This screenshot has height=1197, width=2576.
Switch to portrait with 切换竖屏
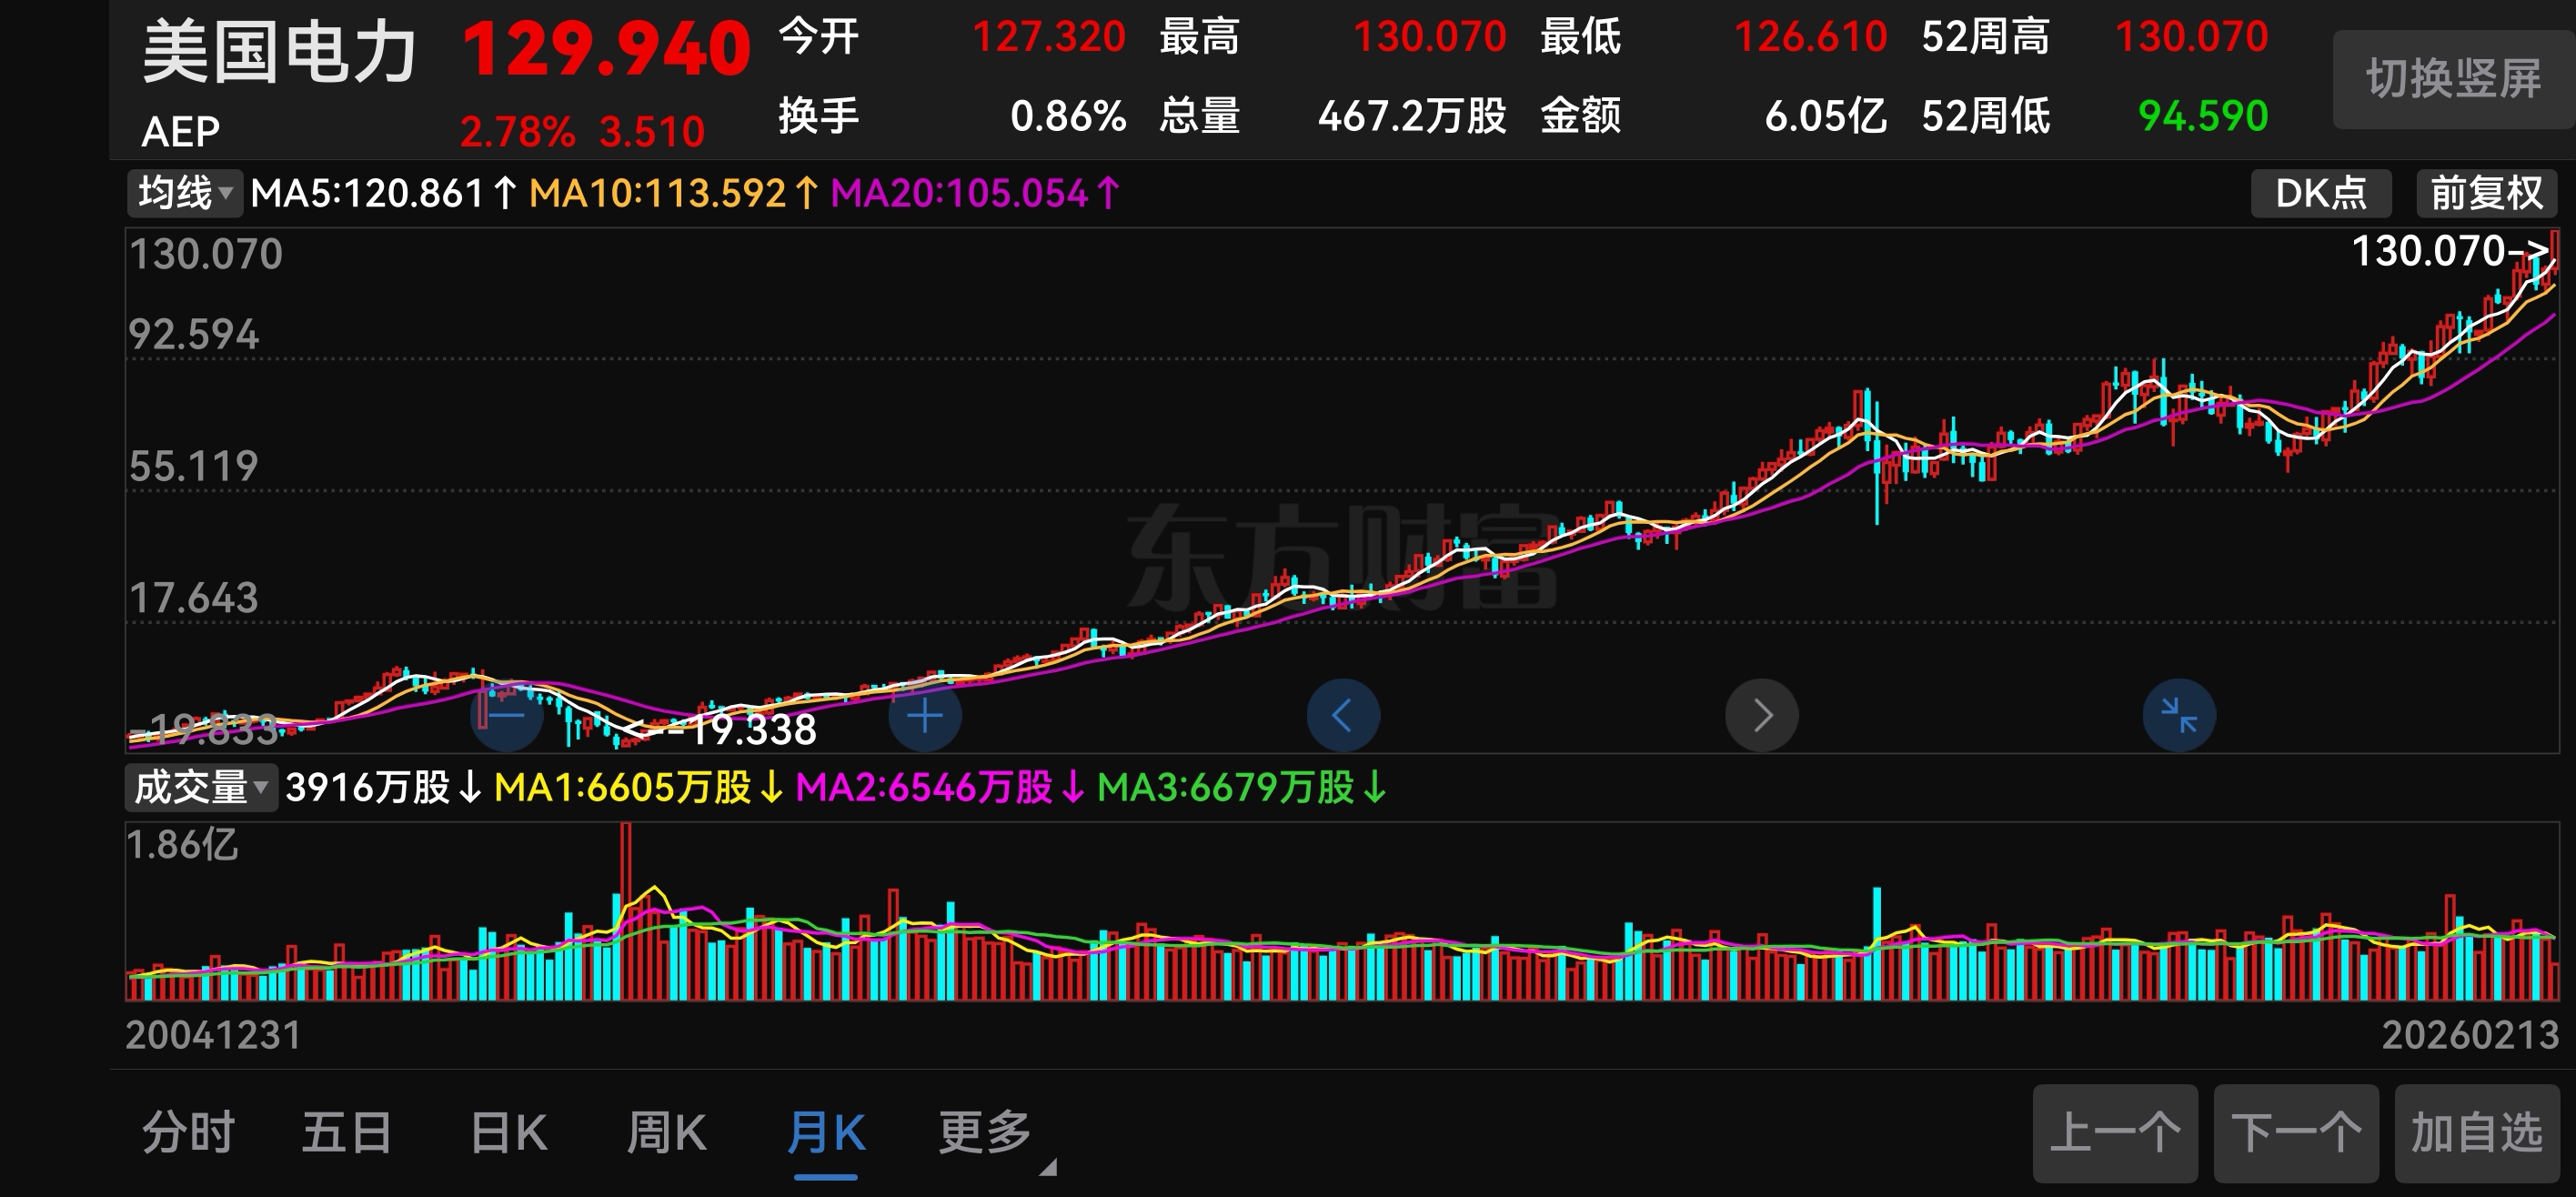coord(2452,79)
